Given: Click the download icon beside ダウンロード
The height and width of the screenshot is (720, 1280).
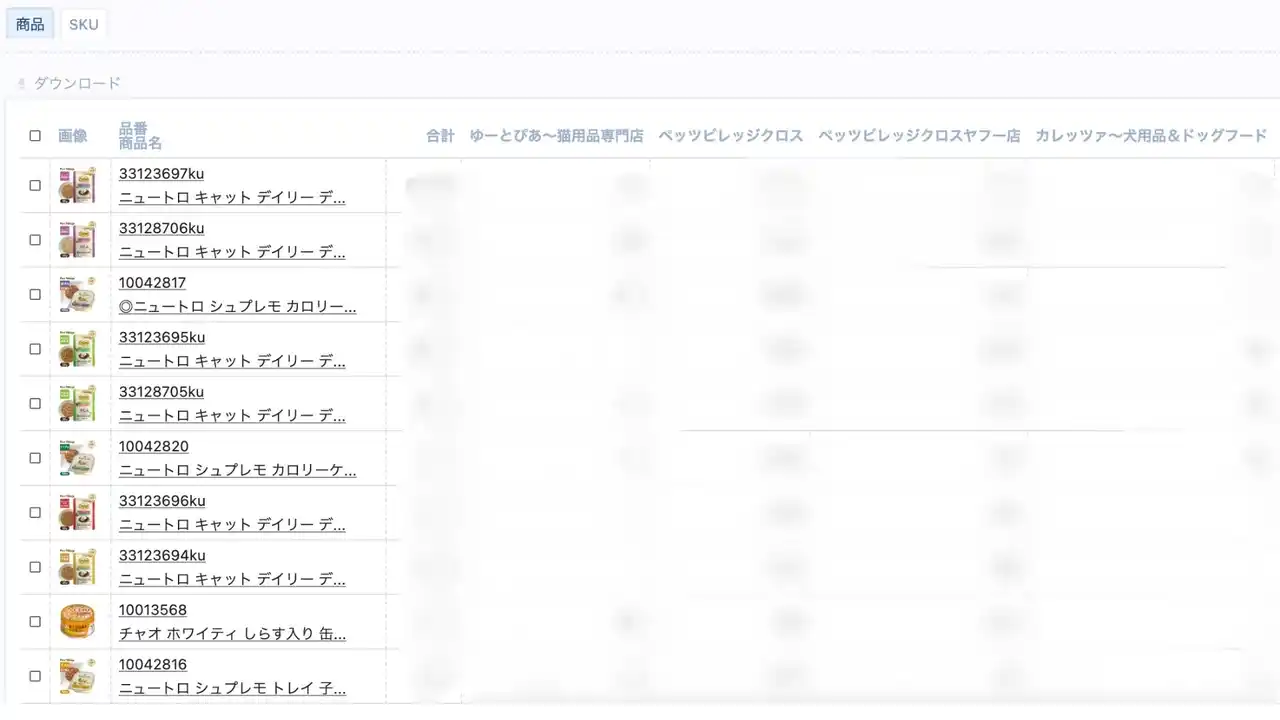Looking at the screenshot, I should tap(21, 84).
